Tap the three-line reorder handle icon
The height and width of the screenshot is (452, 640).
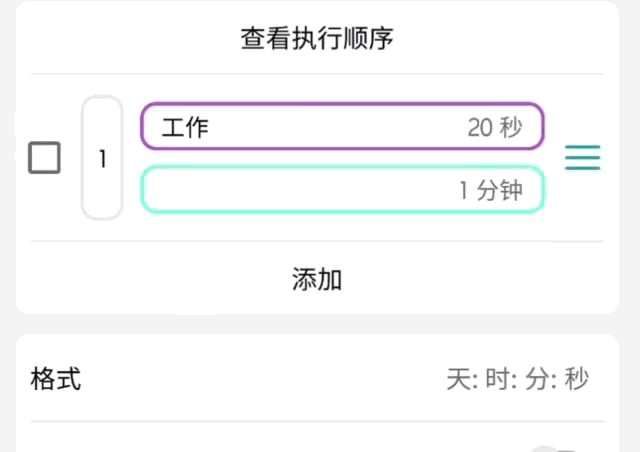[x=583, y=158]
